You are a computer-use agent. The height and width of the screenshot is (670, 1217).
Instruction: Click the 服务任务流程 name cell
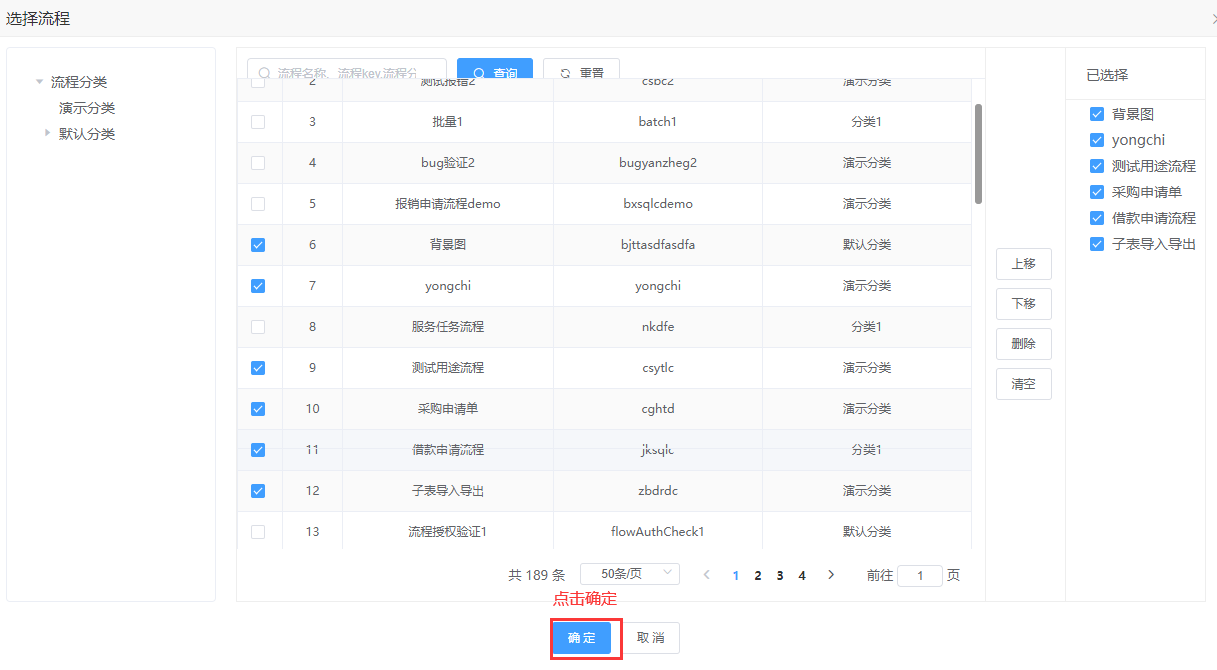tap(448, 327)
